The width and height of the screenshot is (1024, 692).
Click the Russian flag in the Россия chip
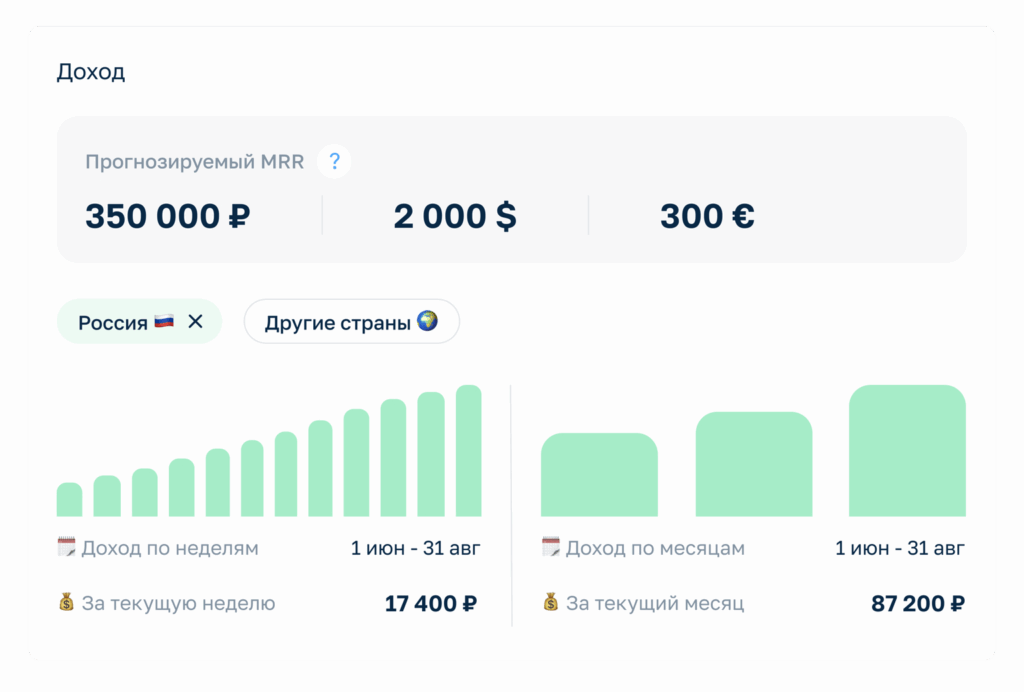coord(164,322)
